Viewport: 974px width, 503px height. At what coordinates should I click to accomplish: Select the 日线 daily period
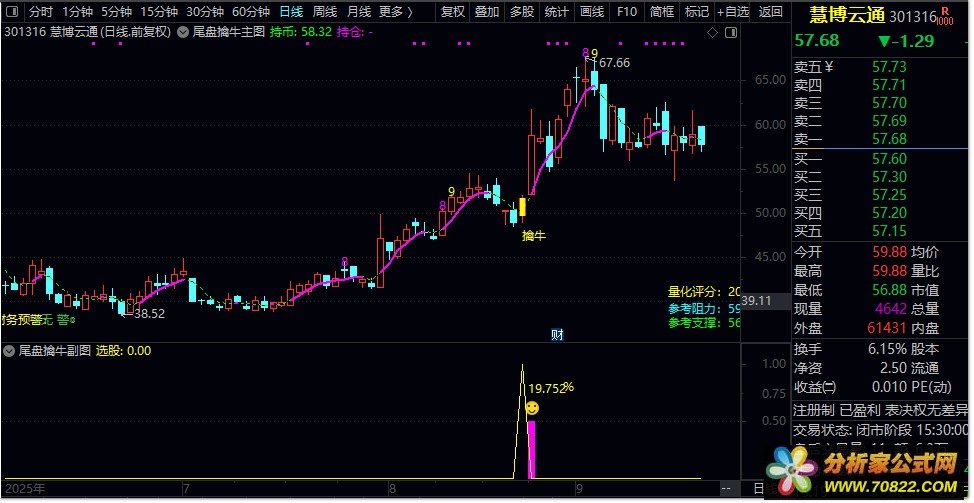tap(291, 12)
